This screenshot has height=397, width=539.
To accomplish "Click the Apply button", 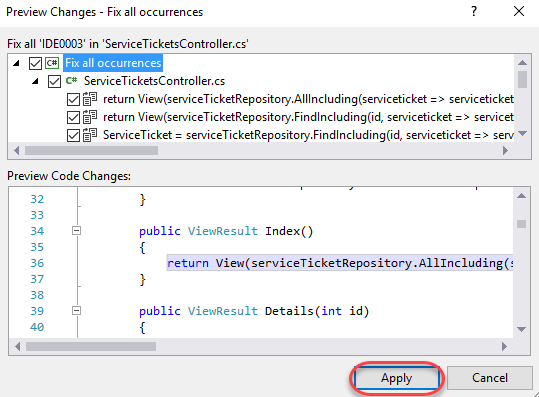I will tap(397, 378).
